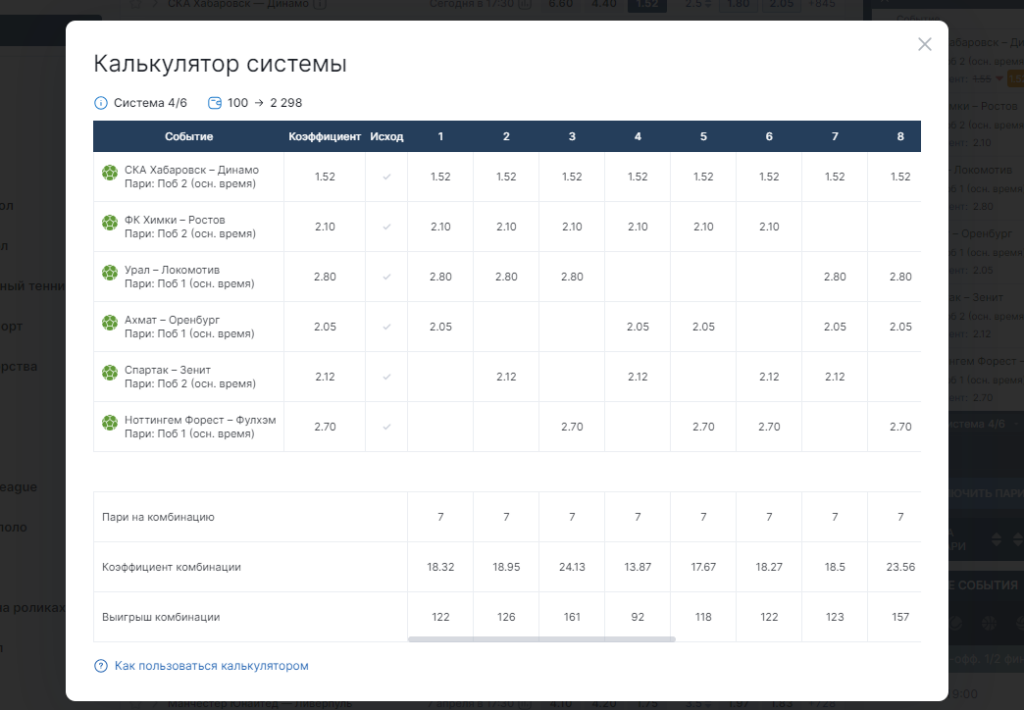Click 24.13 coefficient in combination 3
This screenshot has width=1024, height=710.
[x=572, y=567]
